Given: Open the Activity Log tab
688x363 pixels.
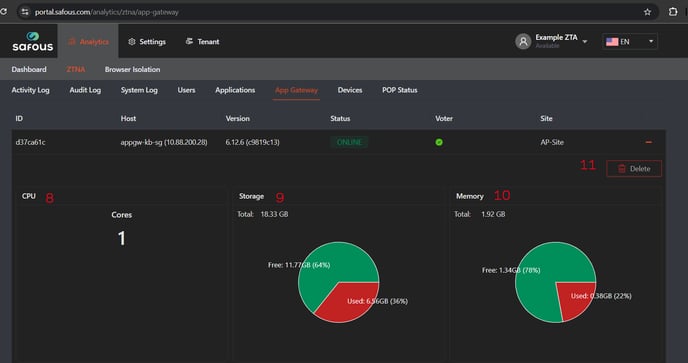Looking at the screenshot, I should point(30,90).
